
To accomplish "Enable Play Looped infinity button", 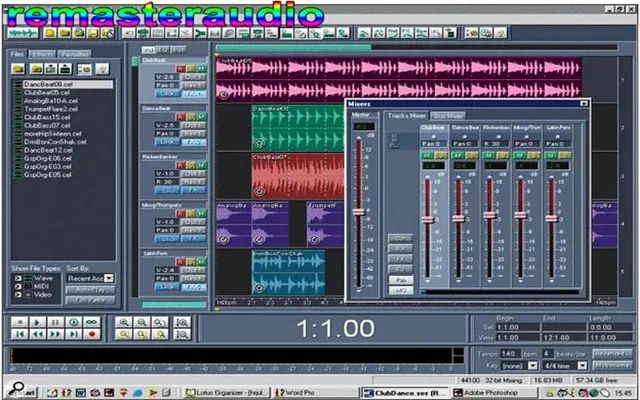I will [92, 322].
